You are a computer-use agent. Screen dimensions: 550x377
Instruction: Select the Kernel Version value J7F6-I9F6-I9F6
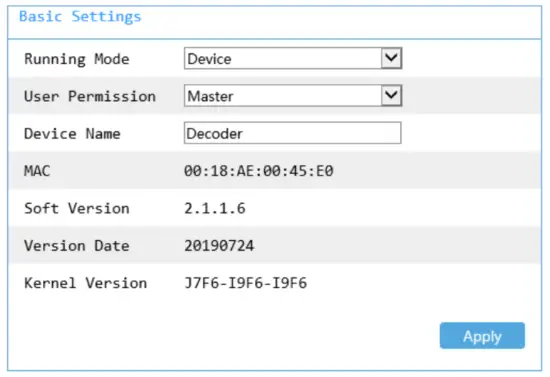(246, 283)
